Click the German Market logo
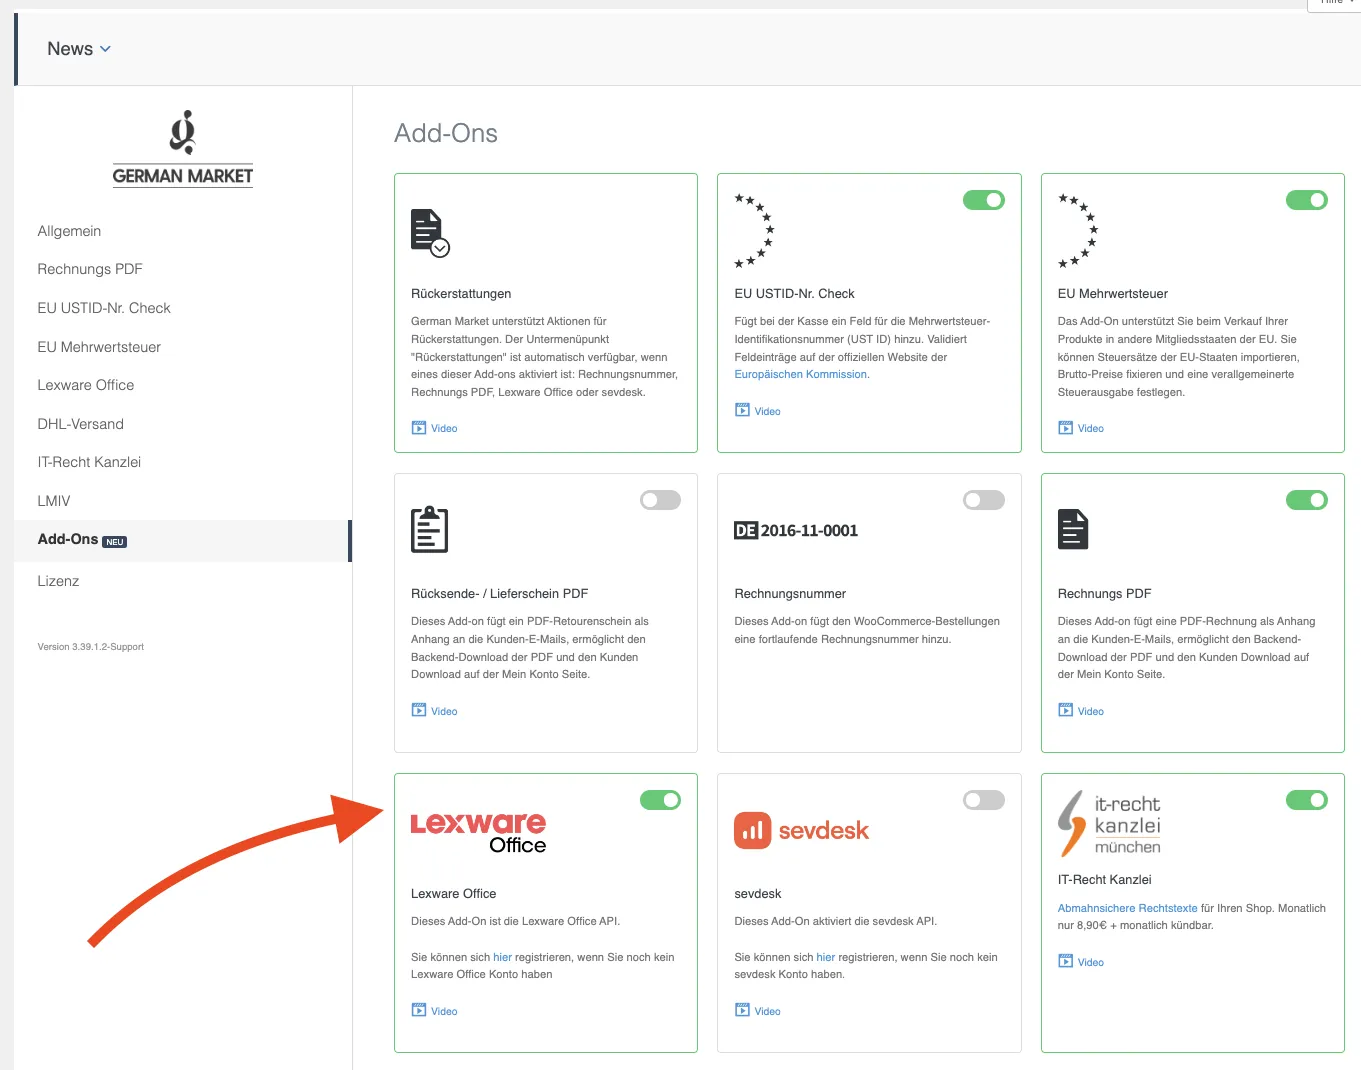This screenshot has height=1070, width=1361. pos(182,149)
